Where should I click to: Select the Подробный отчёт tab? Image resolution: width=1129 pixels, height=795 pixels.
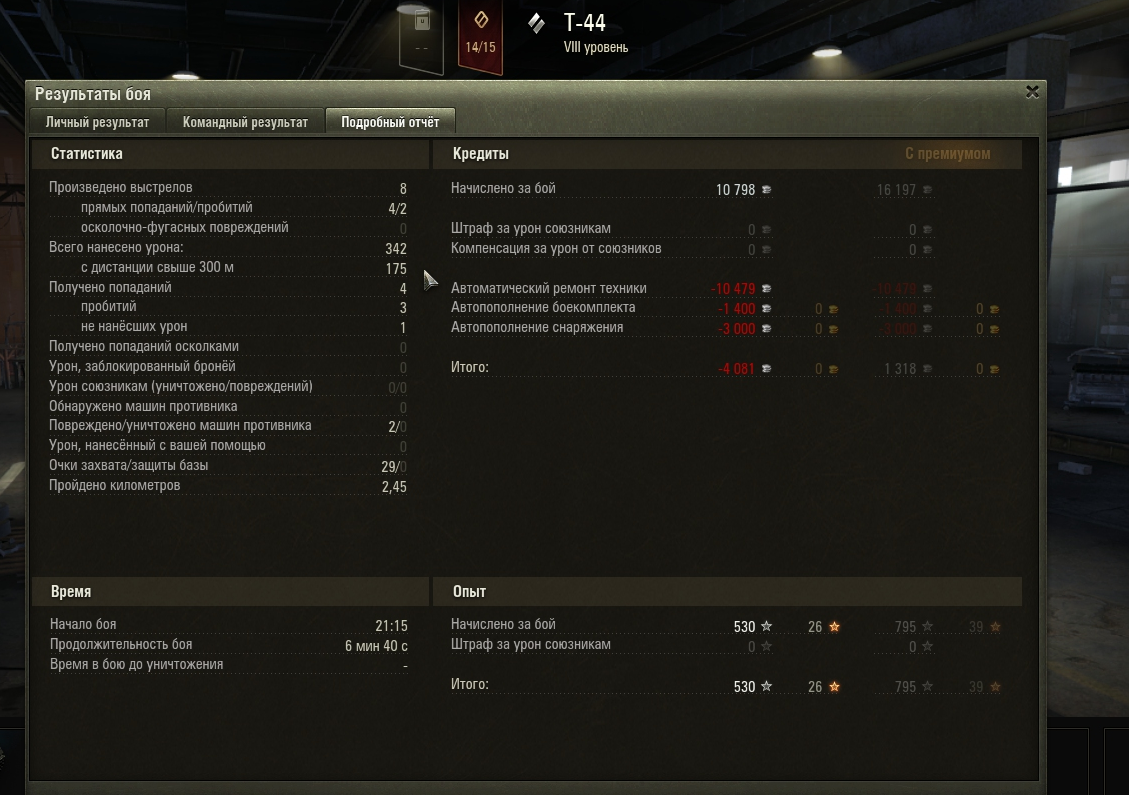[390, 122]
